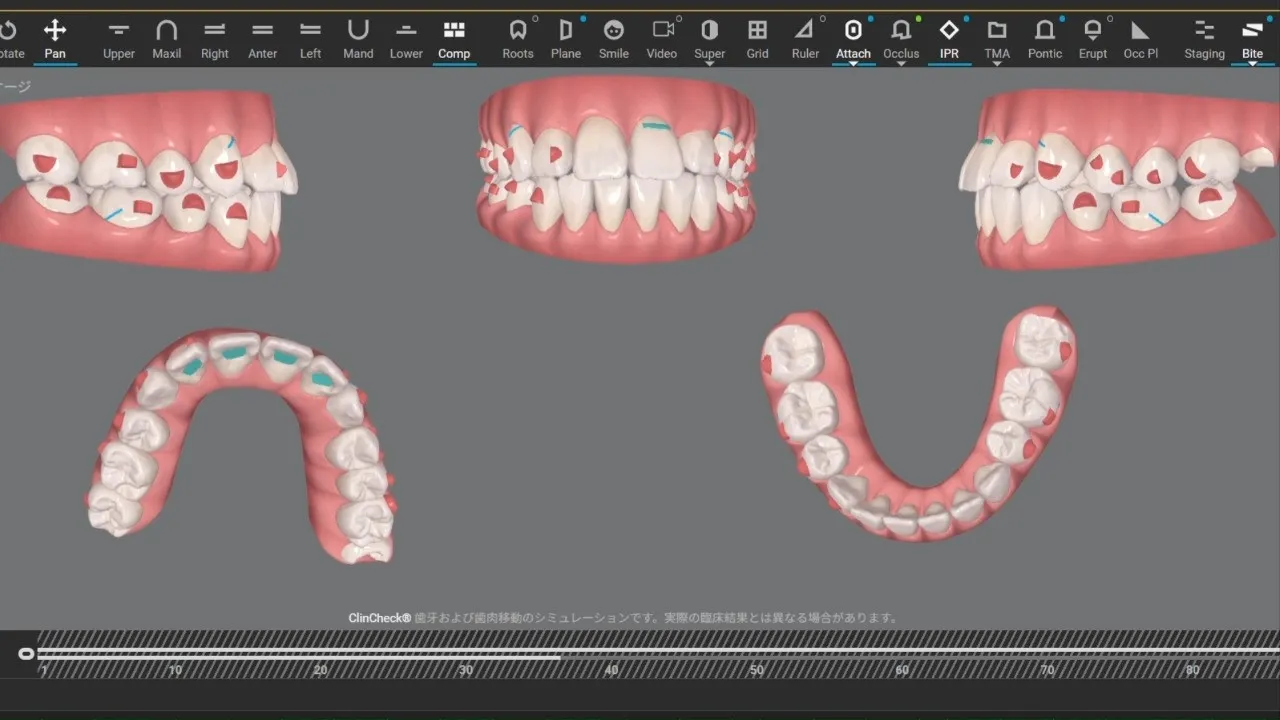Viewport: 1280px width, 720px height.
Task: Expand the Super dropdown arrow
Action: click(710, 64)
